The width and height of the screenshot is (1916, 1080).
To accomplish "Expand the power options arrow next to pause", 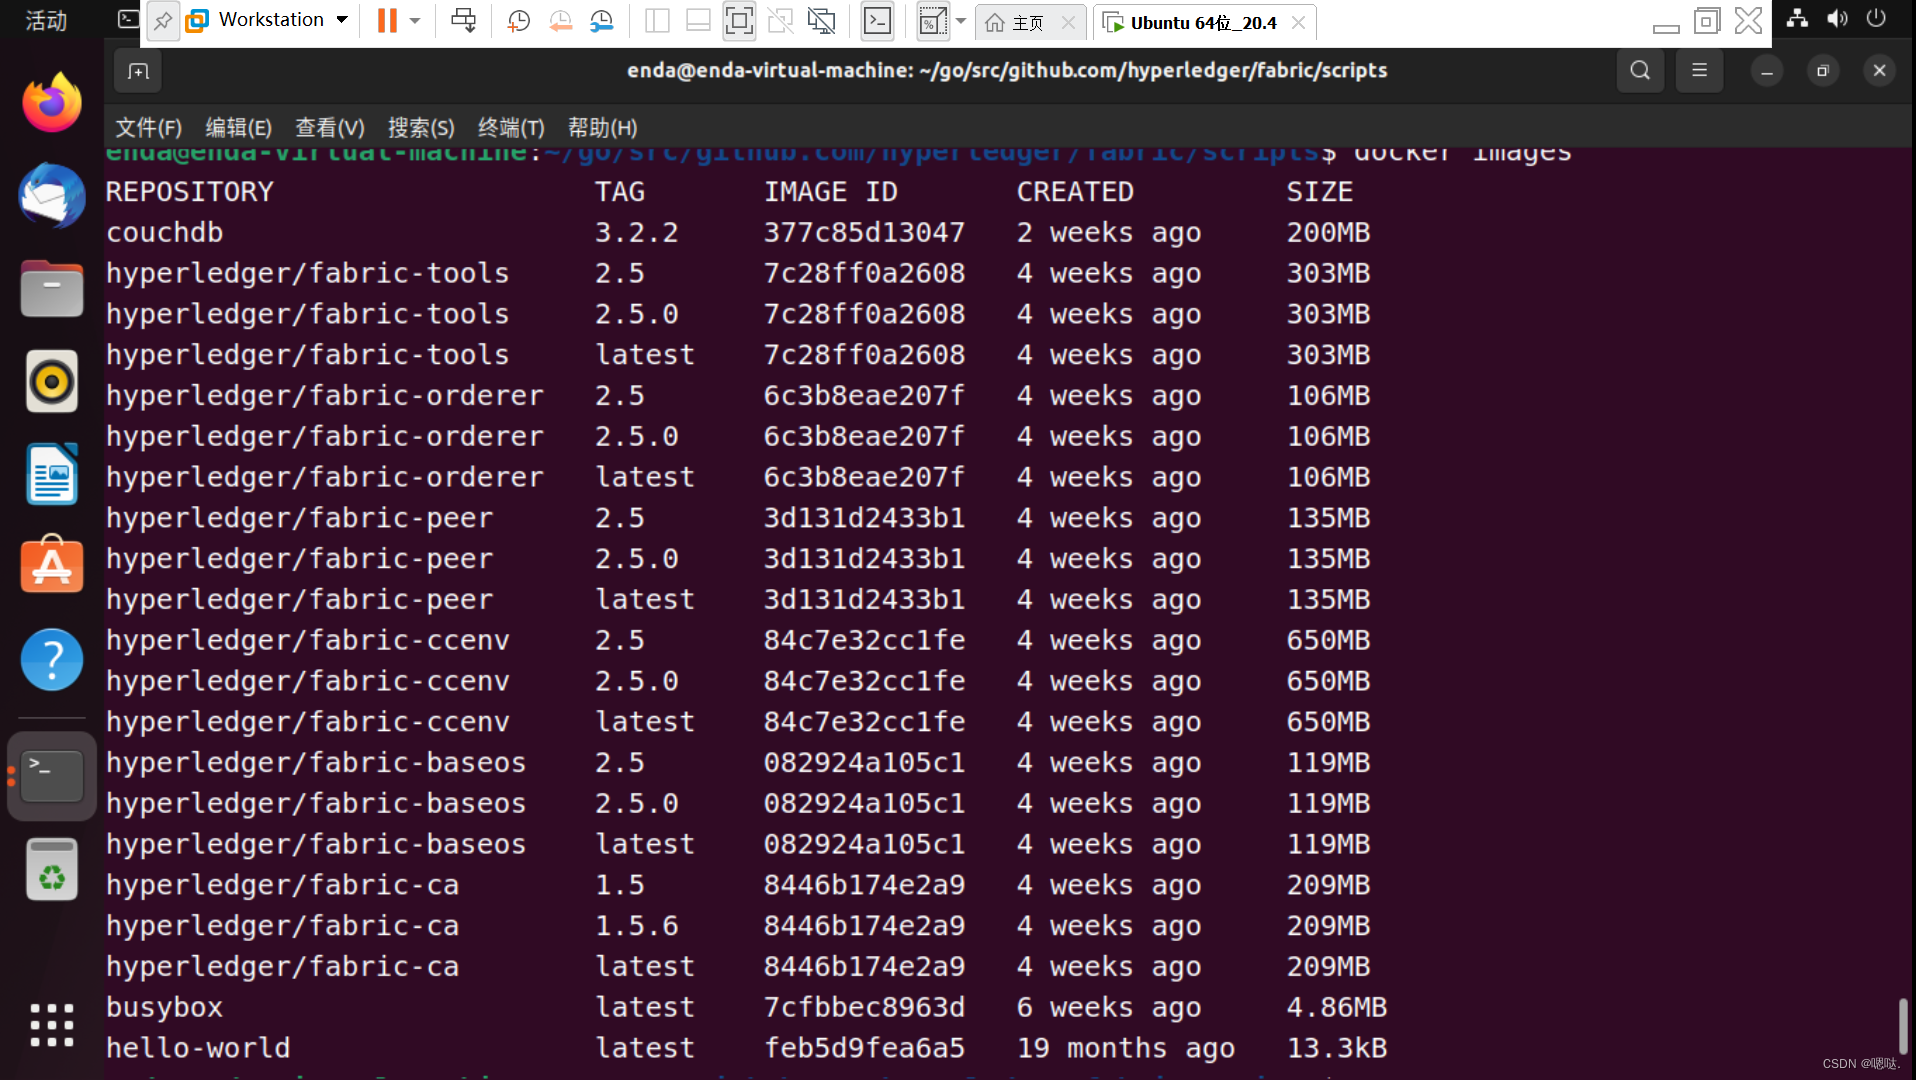I will coord(415,20).
